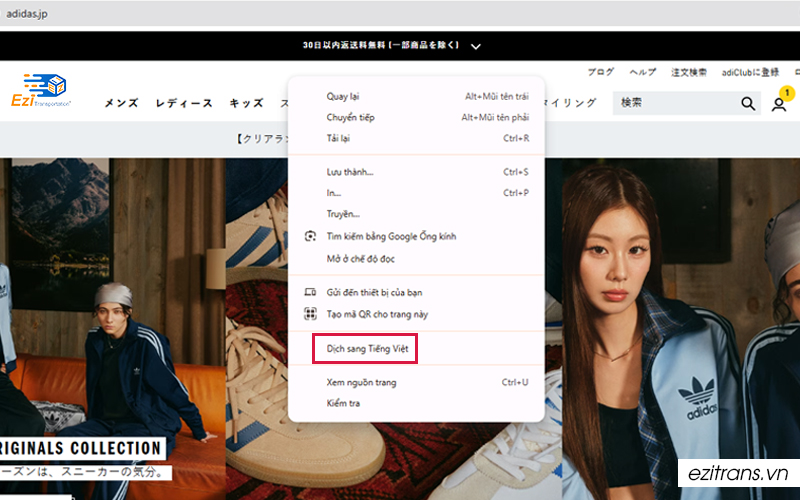
Task: Open the レディース navigation category
Action: [x=184, y=103]
